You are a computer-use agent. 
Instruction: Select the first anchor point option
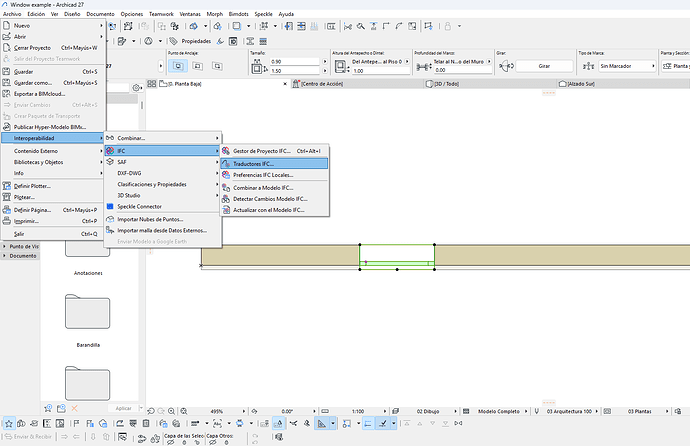pyautogui.click(x=178, y=66)
